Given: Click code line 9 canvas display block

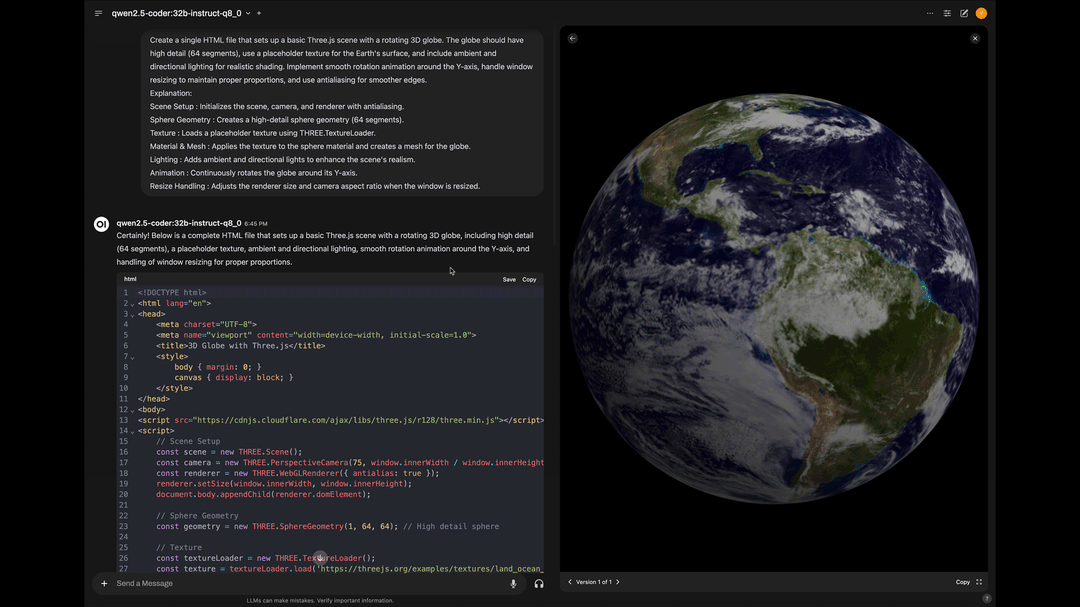Looking at the screenshot, I should tap(233, 378).
